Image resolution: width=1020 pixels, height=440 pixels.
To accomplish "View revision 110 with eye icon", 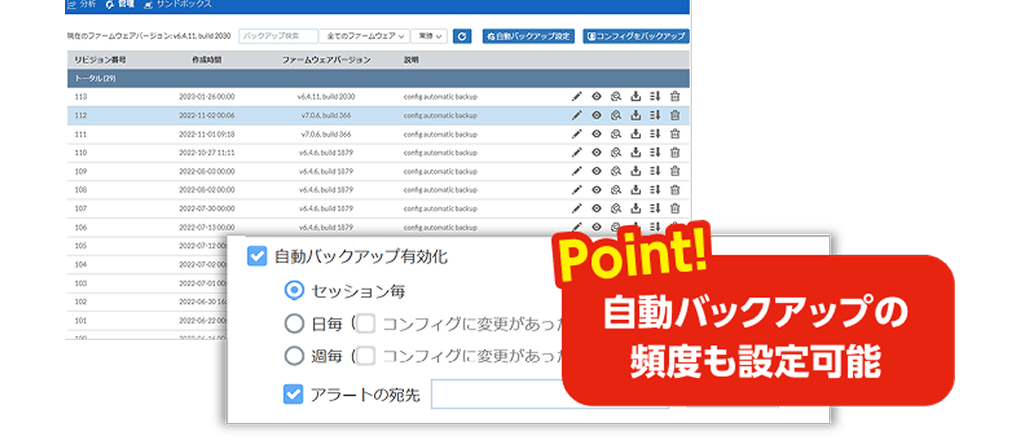I will tap(596, 152).
